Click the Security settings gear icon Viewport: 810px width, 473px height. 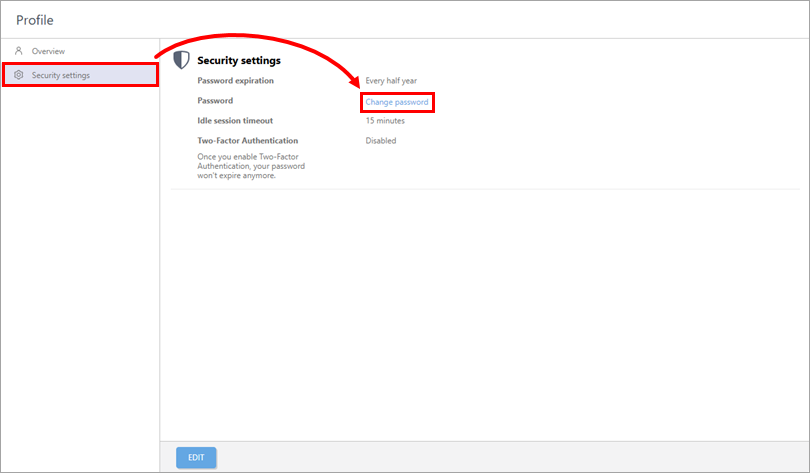pos(18,75)
